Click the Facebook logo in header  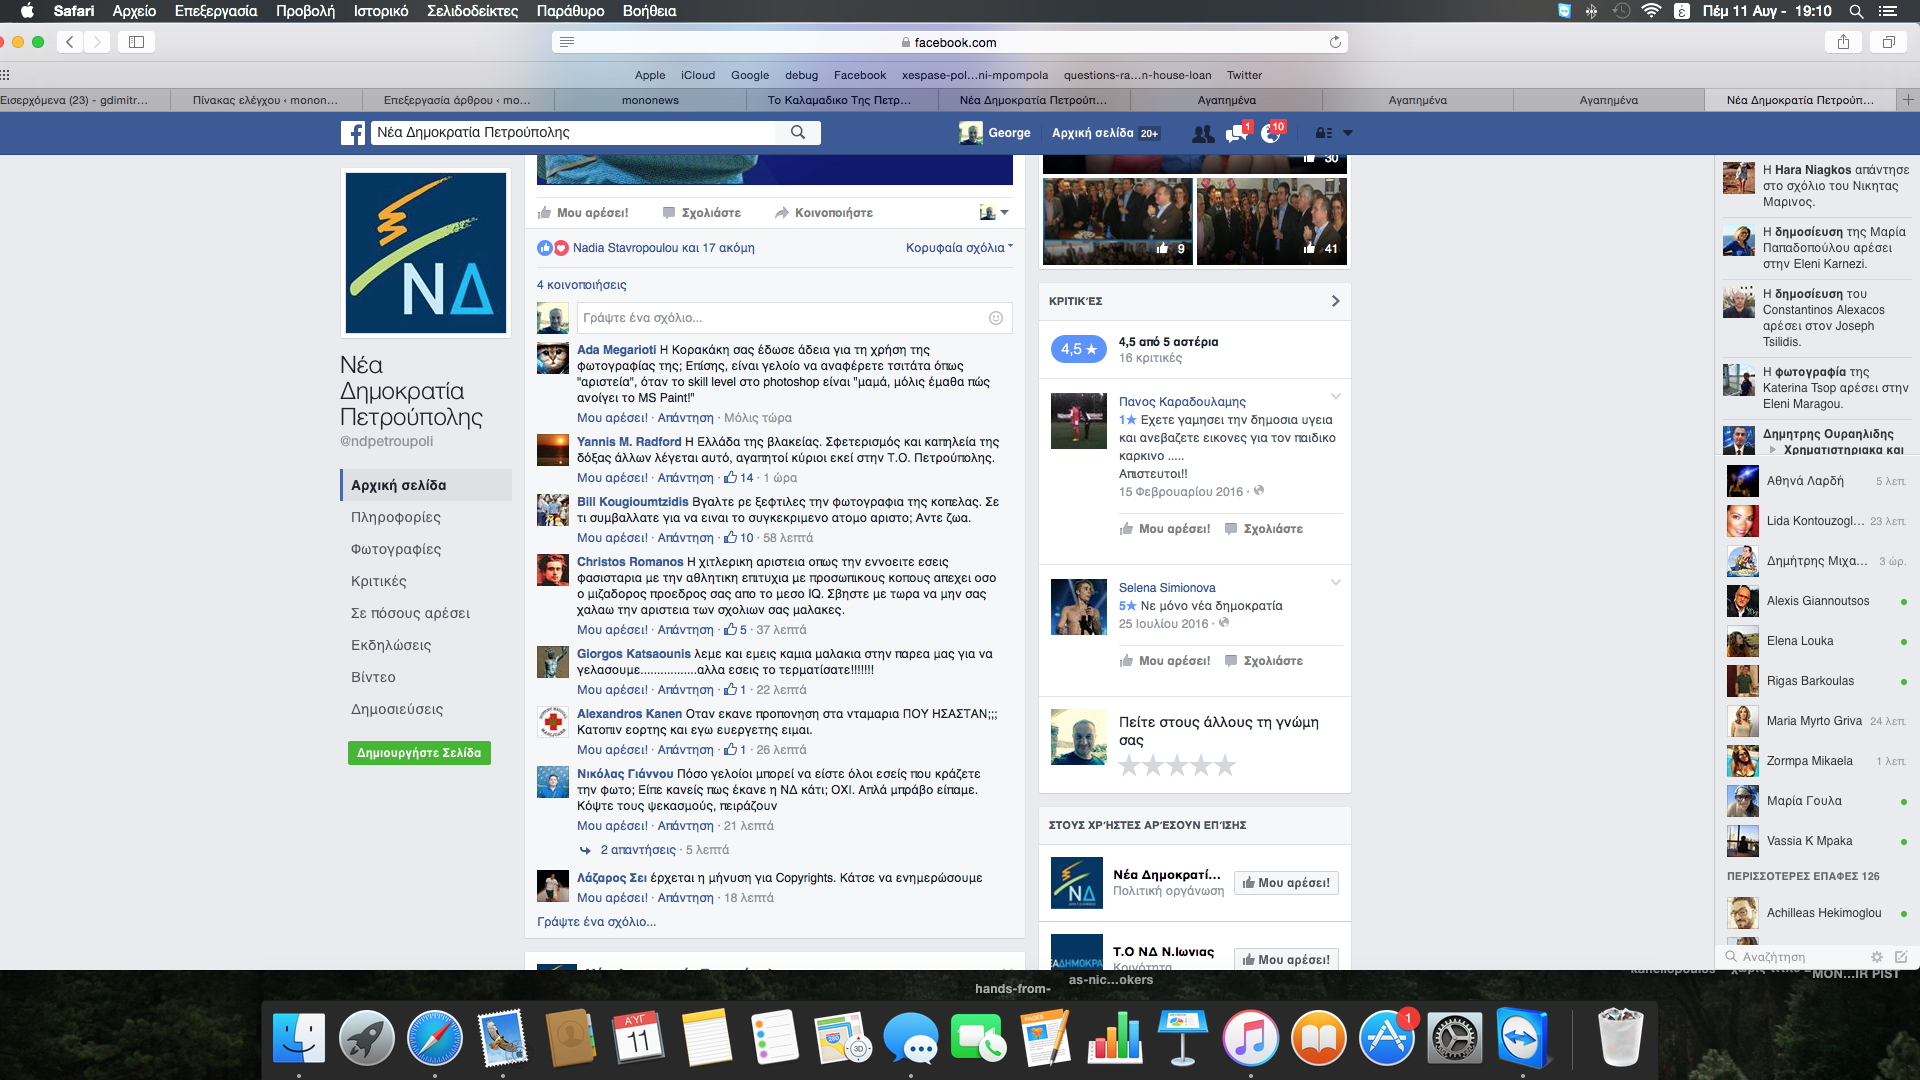[x=353, y=133]
